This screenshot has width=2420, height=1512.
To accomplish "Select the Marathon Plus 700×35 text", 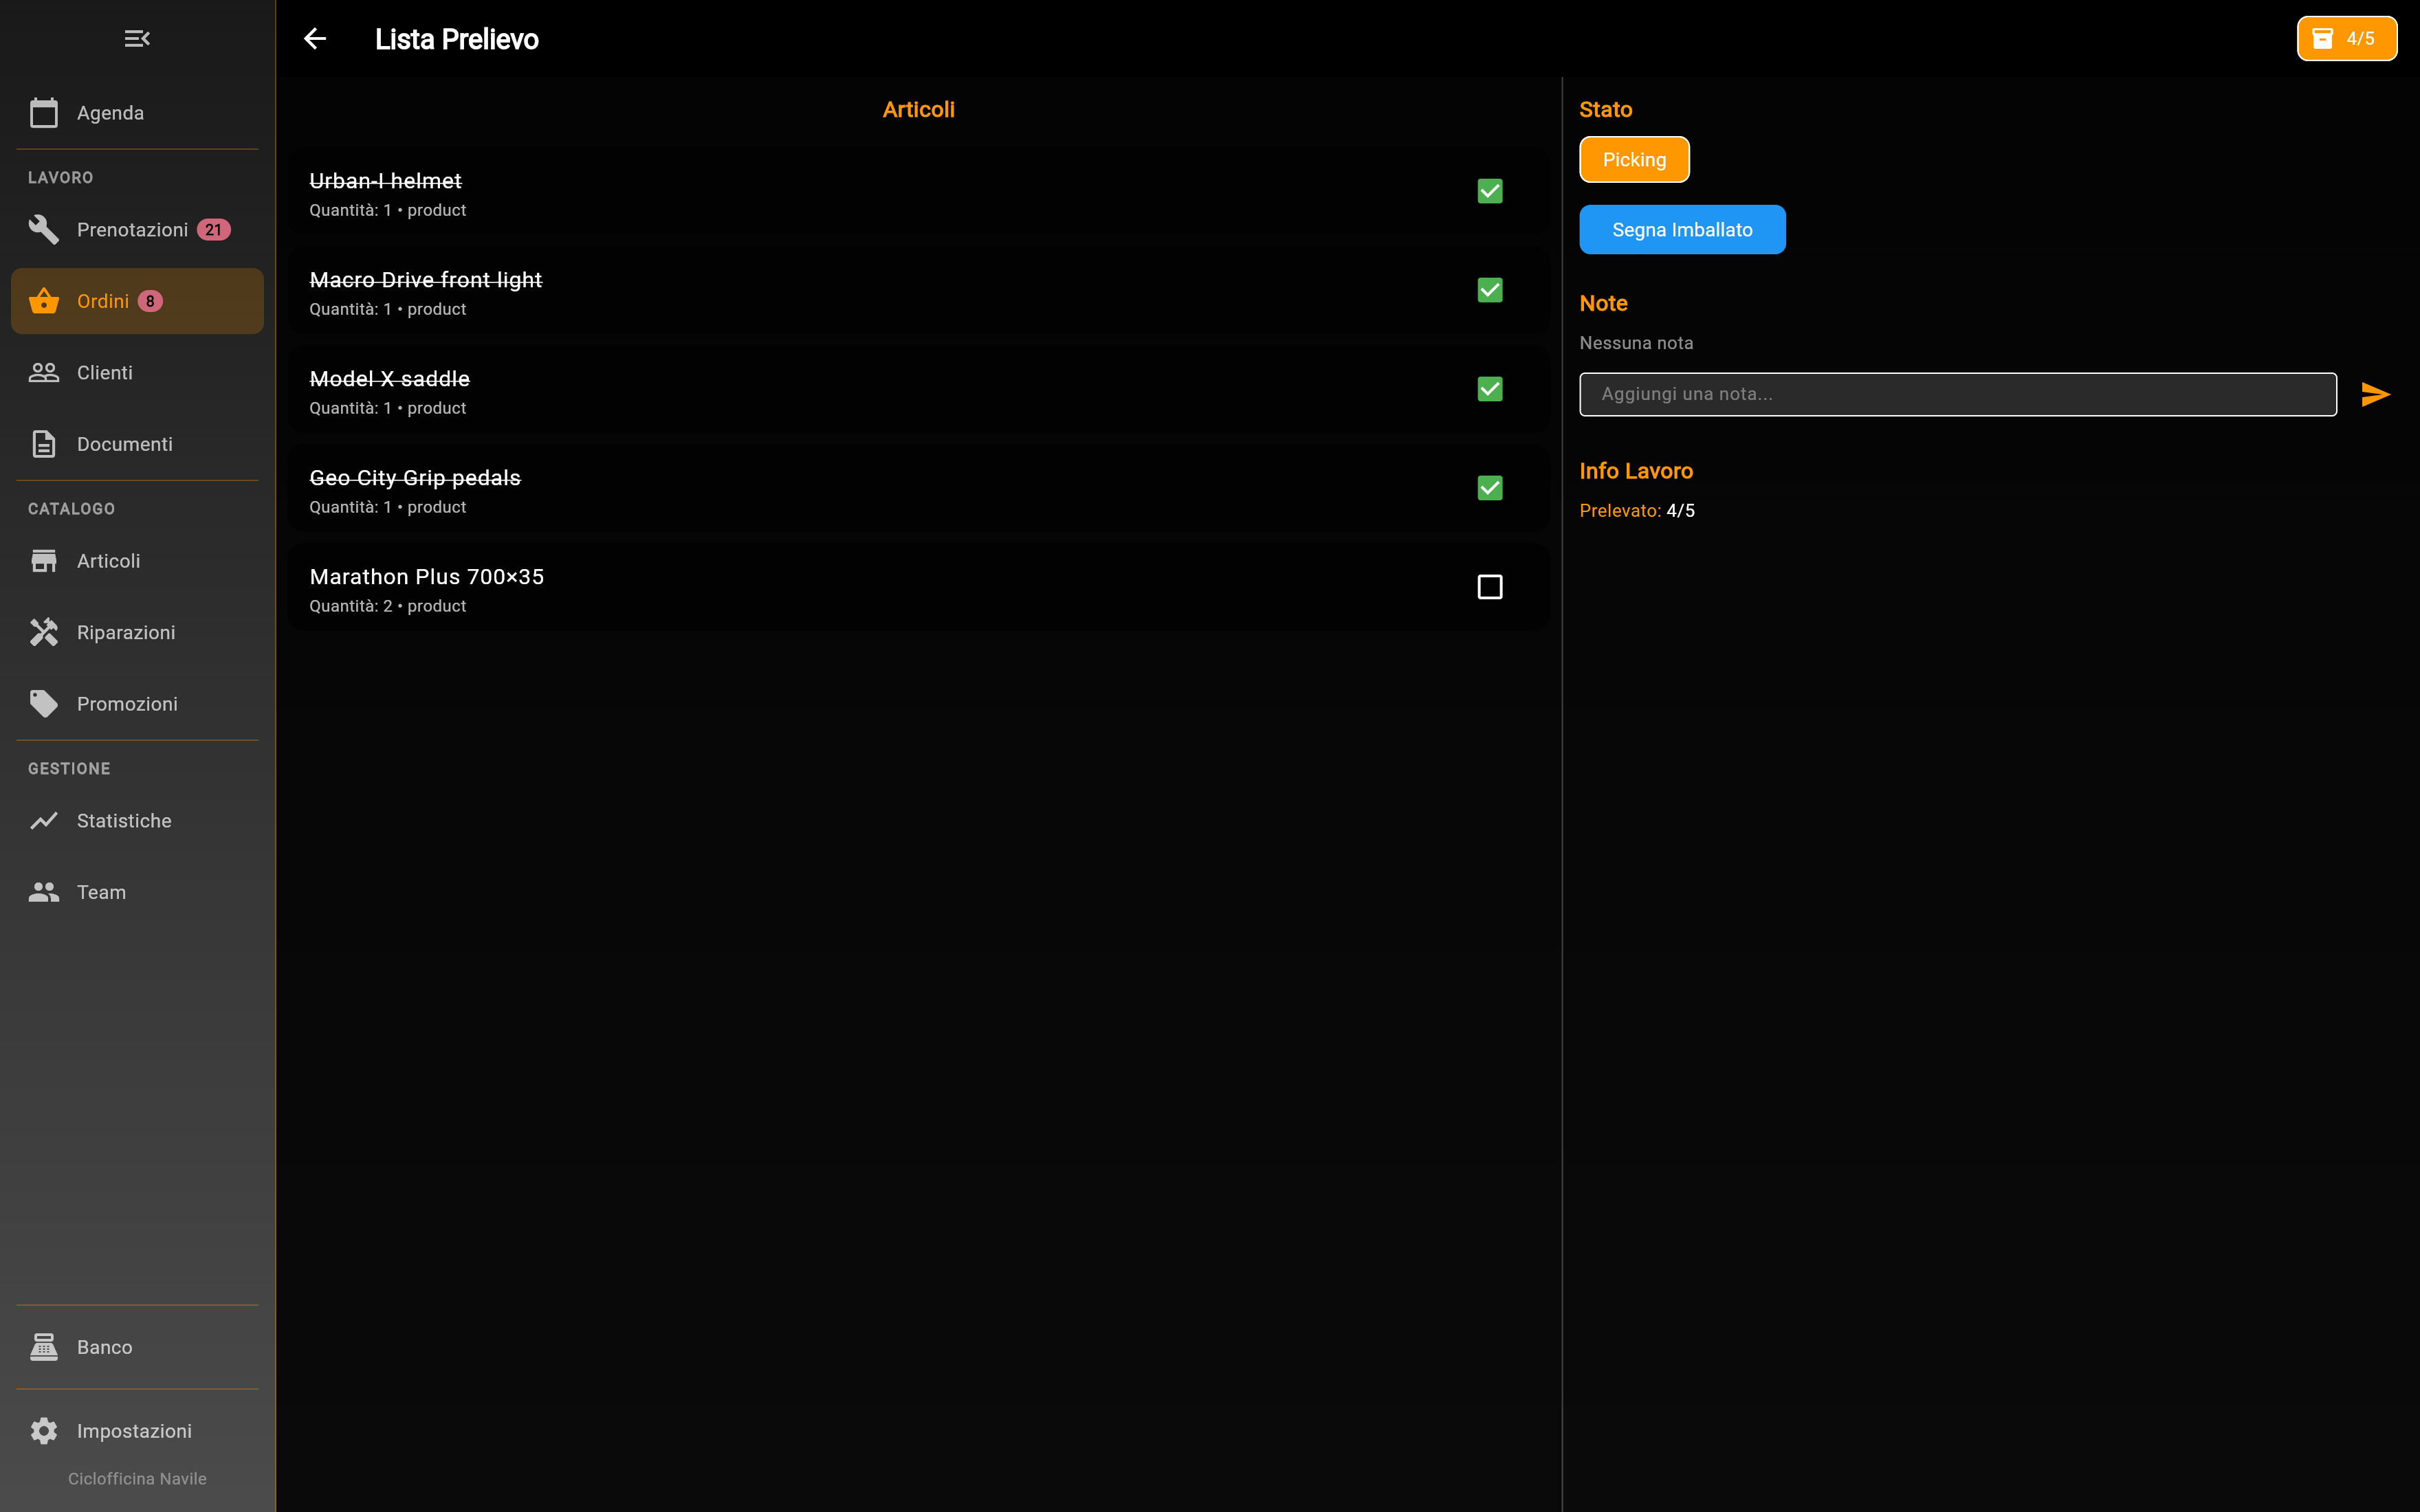I will tap(426, 577).
